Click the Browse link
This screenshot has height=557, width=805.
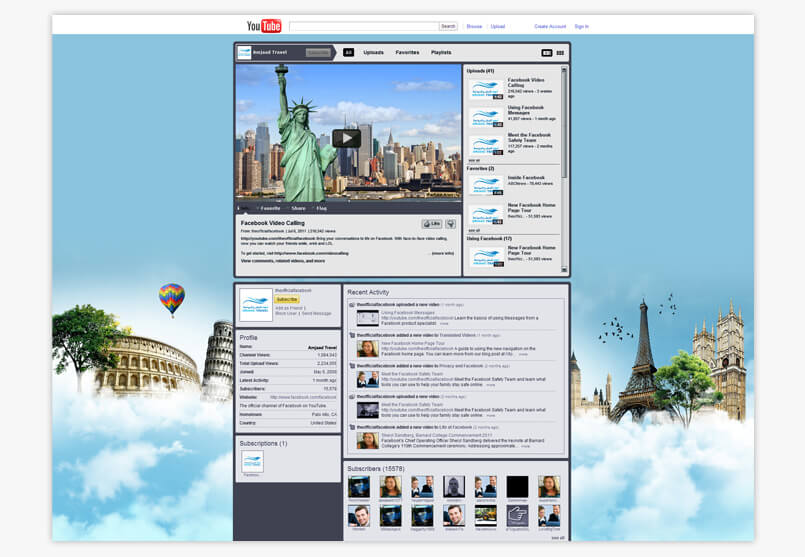(474, 26)
